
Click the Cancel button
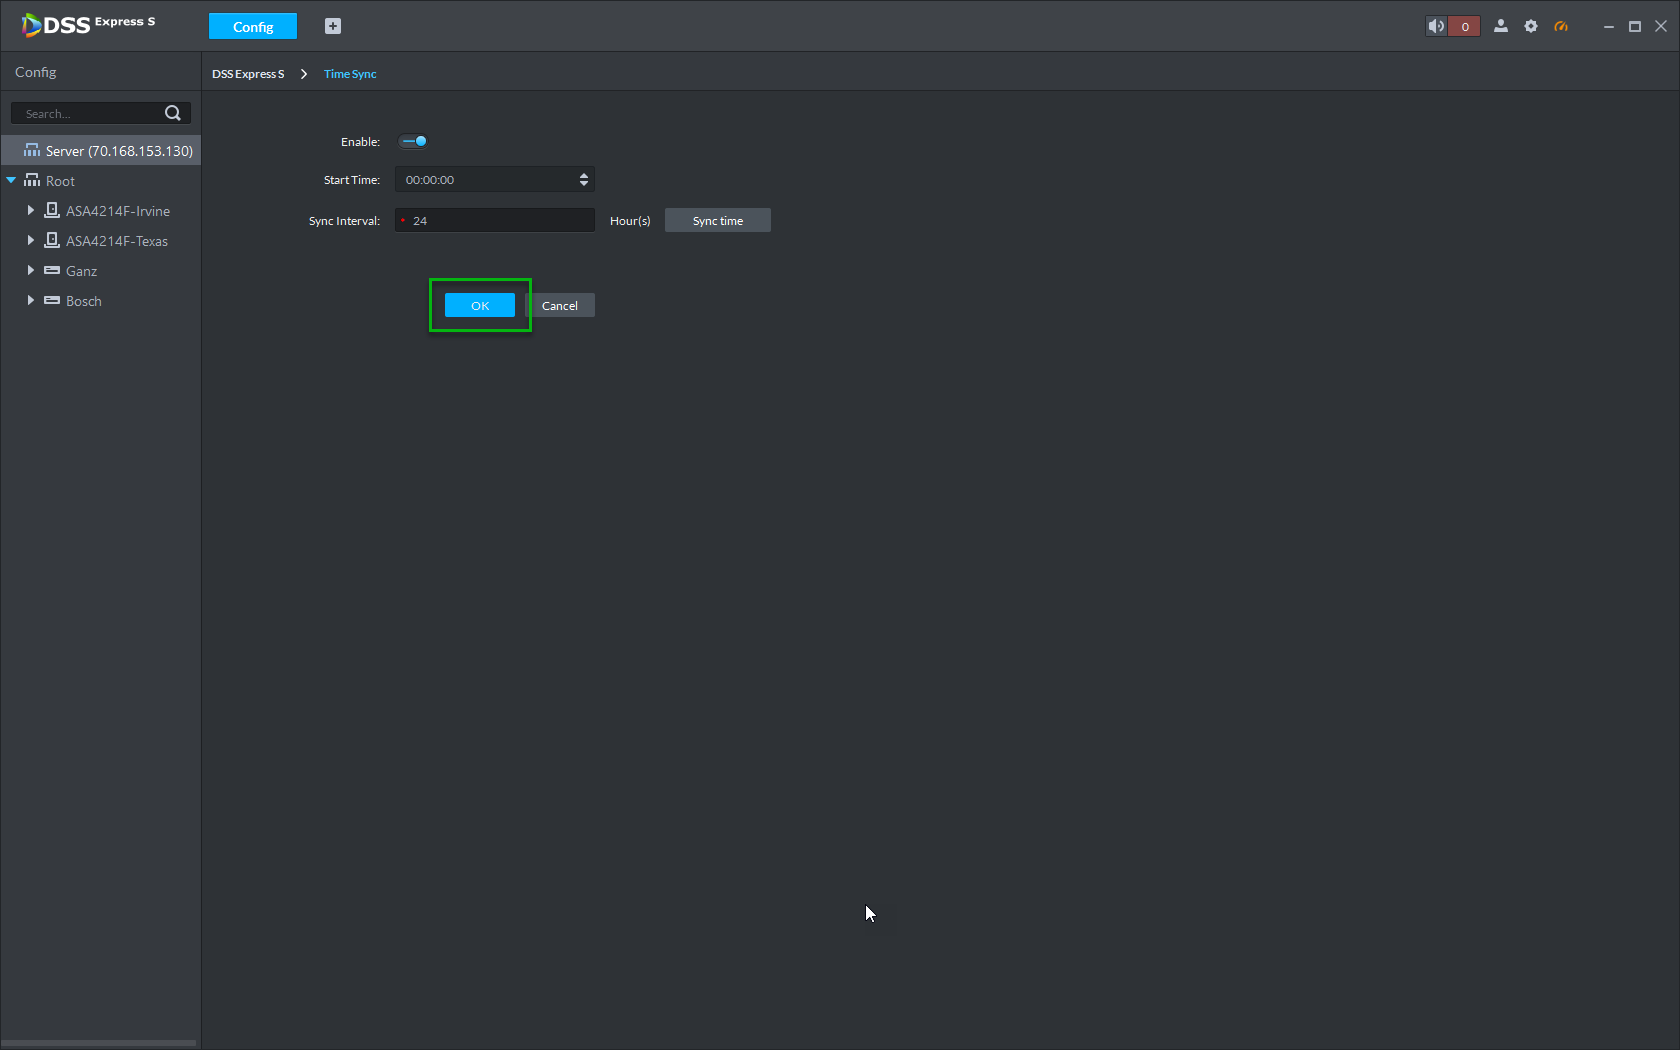point(560,305)
